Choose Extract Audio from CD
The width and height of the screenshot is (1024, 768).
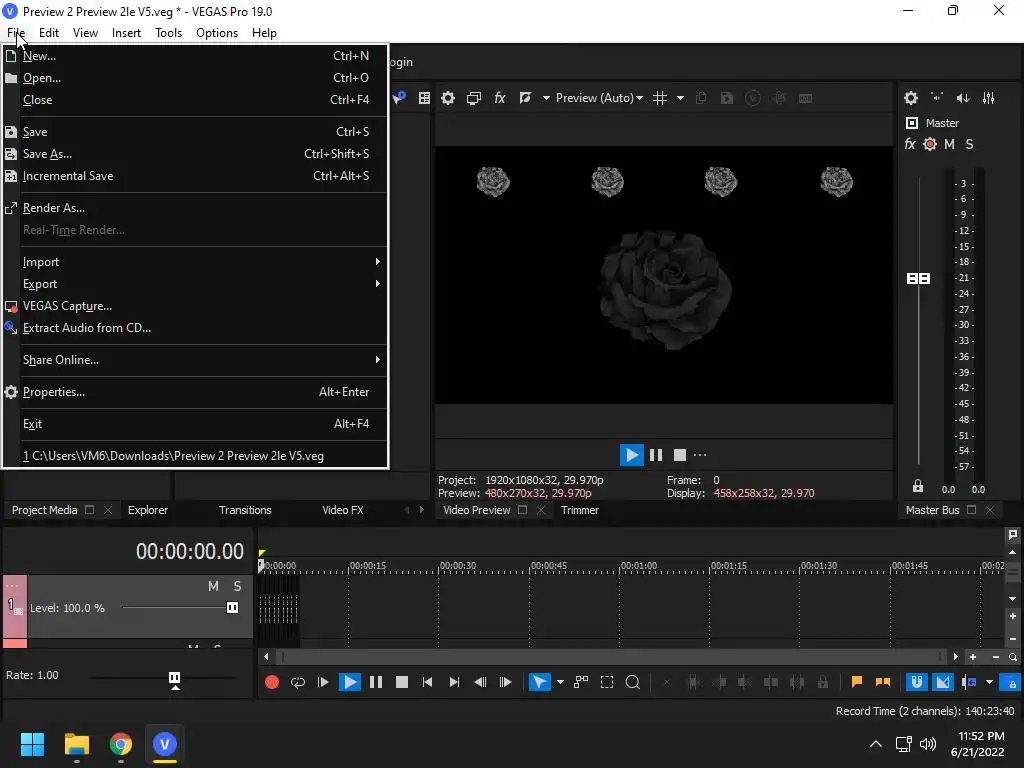[196, 328]
